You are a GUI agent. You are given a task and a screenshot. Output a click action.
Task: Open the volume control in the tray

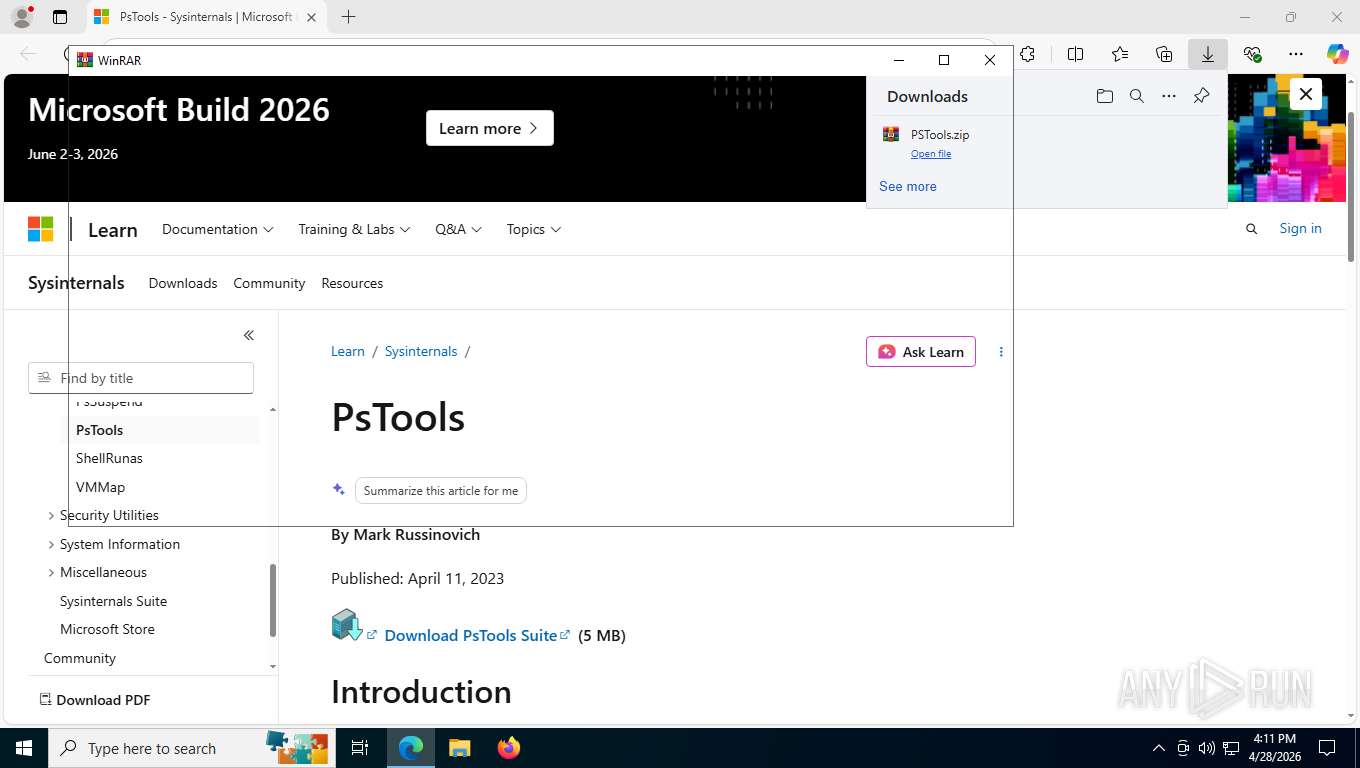1206,748
